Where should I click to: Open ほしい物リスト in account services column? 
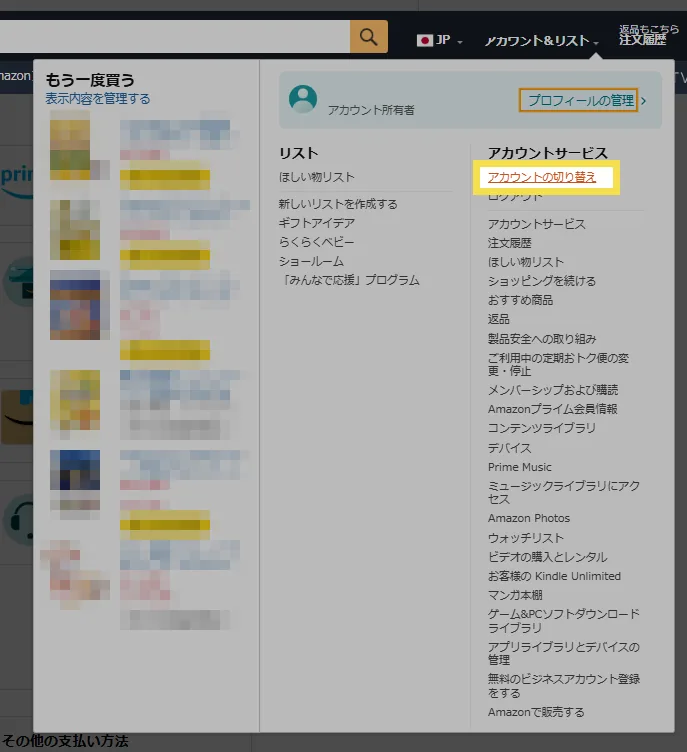pyautogui.click(x=526, y=262)
